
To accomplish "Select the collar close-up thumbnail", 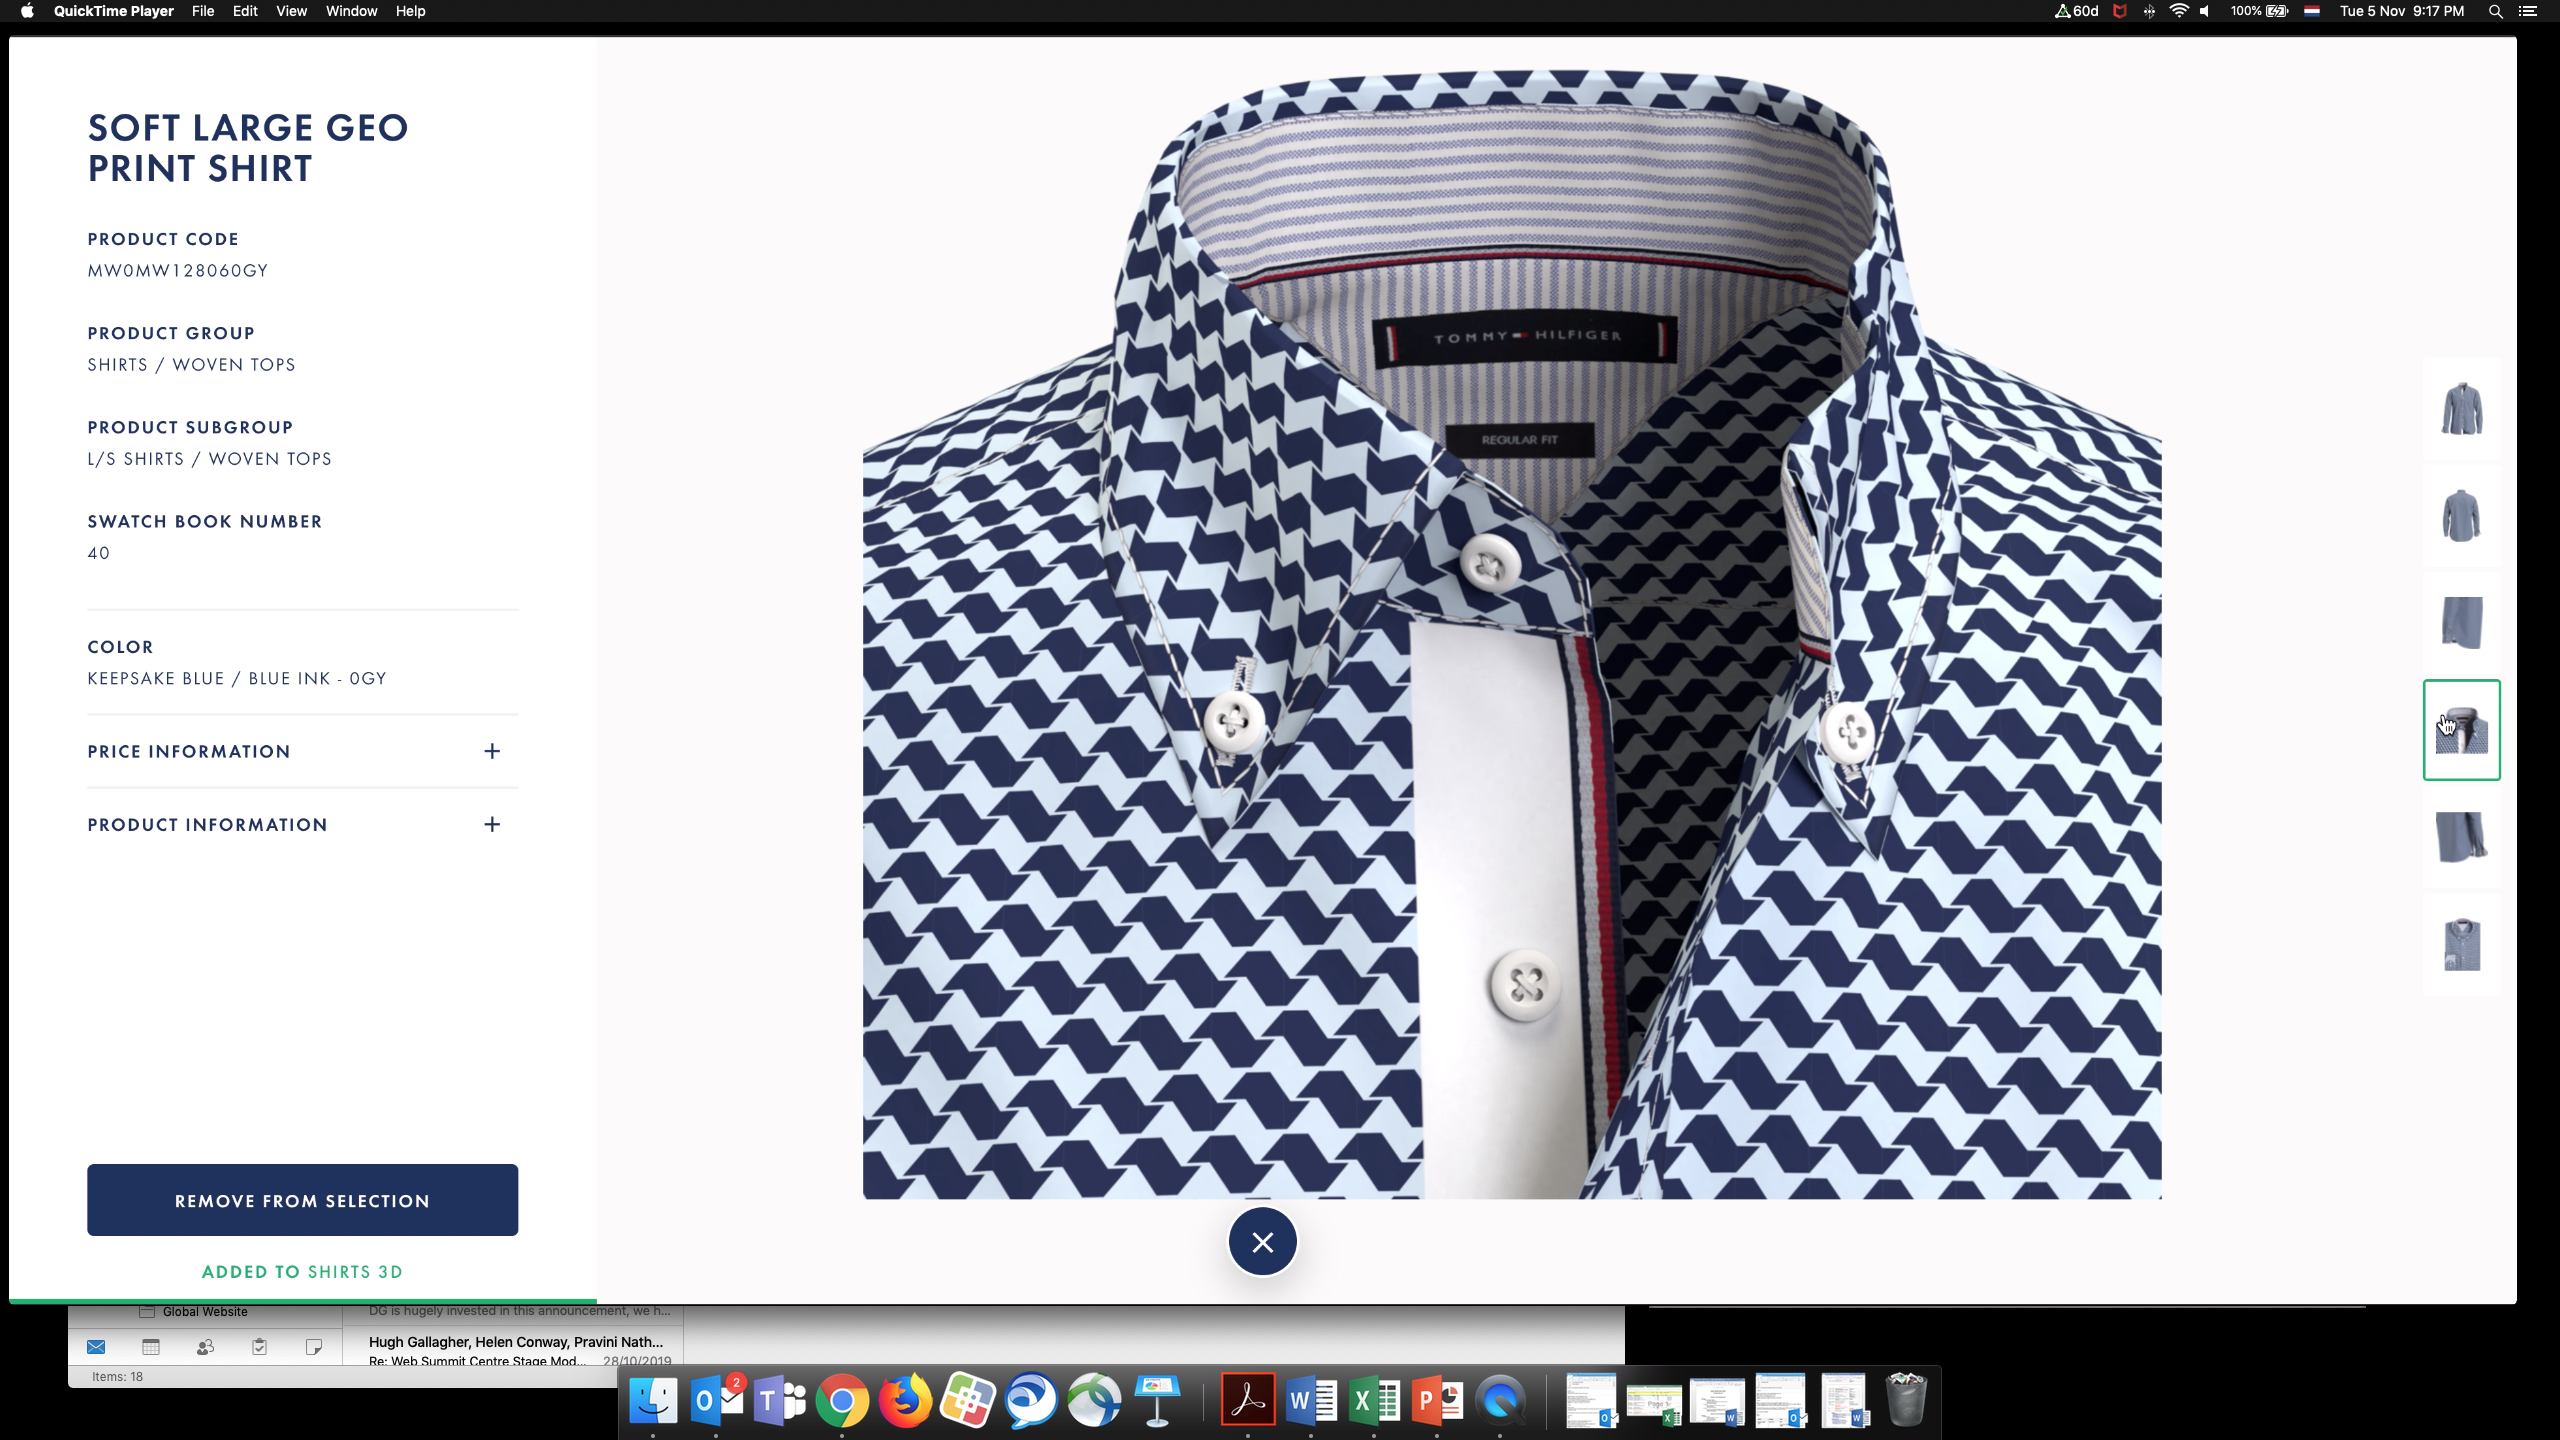I will pyautogui.click(x=2461, y=730).
